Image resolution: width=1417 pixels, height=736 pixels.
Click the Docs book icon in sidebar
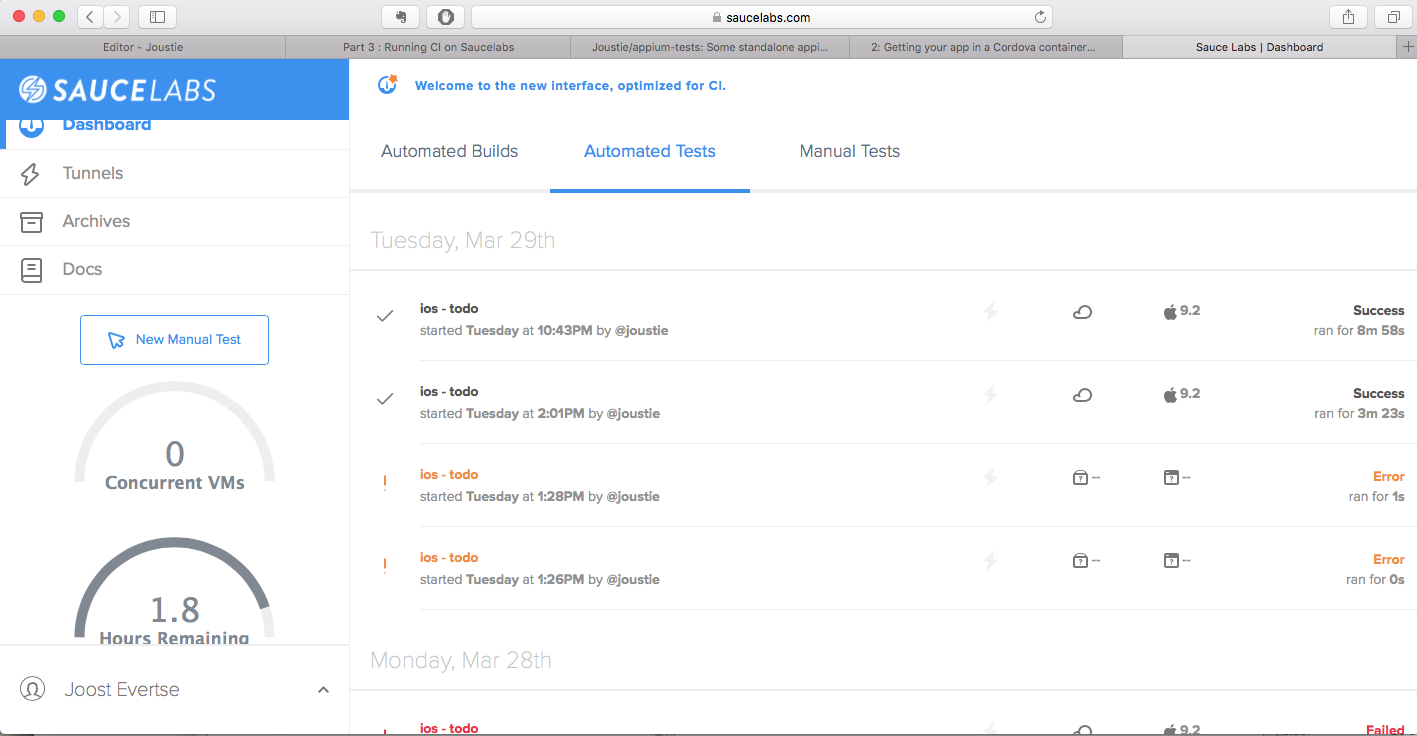click(31, 270)
